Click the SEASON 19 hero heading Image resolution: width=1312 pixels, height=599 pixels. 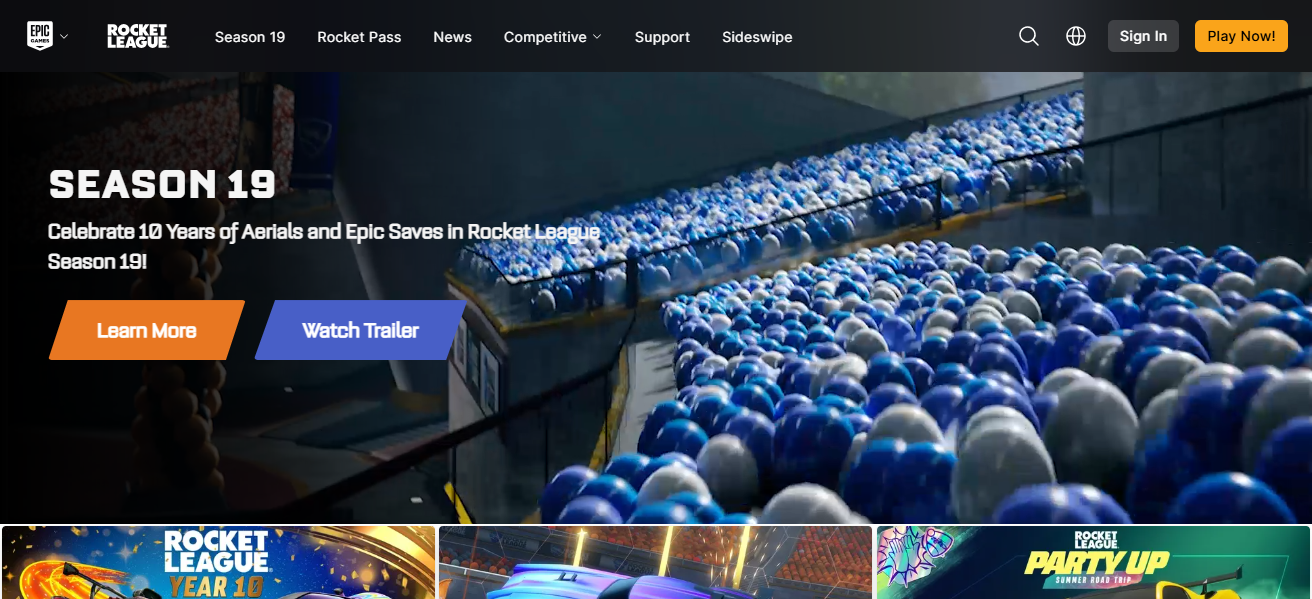click(162, 184)
